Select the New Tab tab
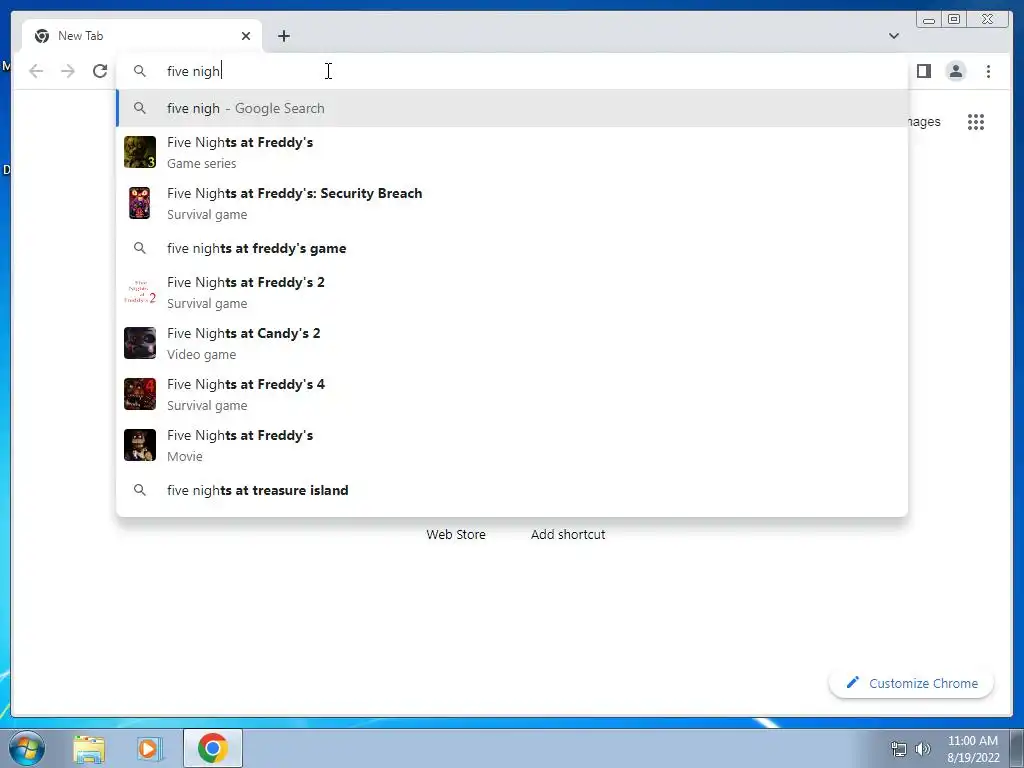 click(x=142, y=36)
